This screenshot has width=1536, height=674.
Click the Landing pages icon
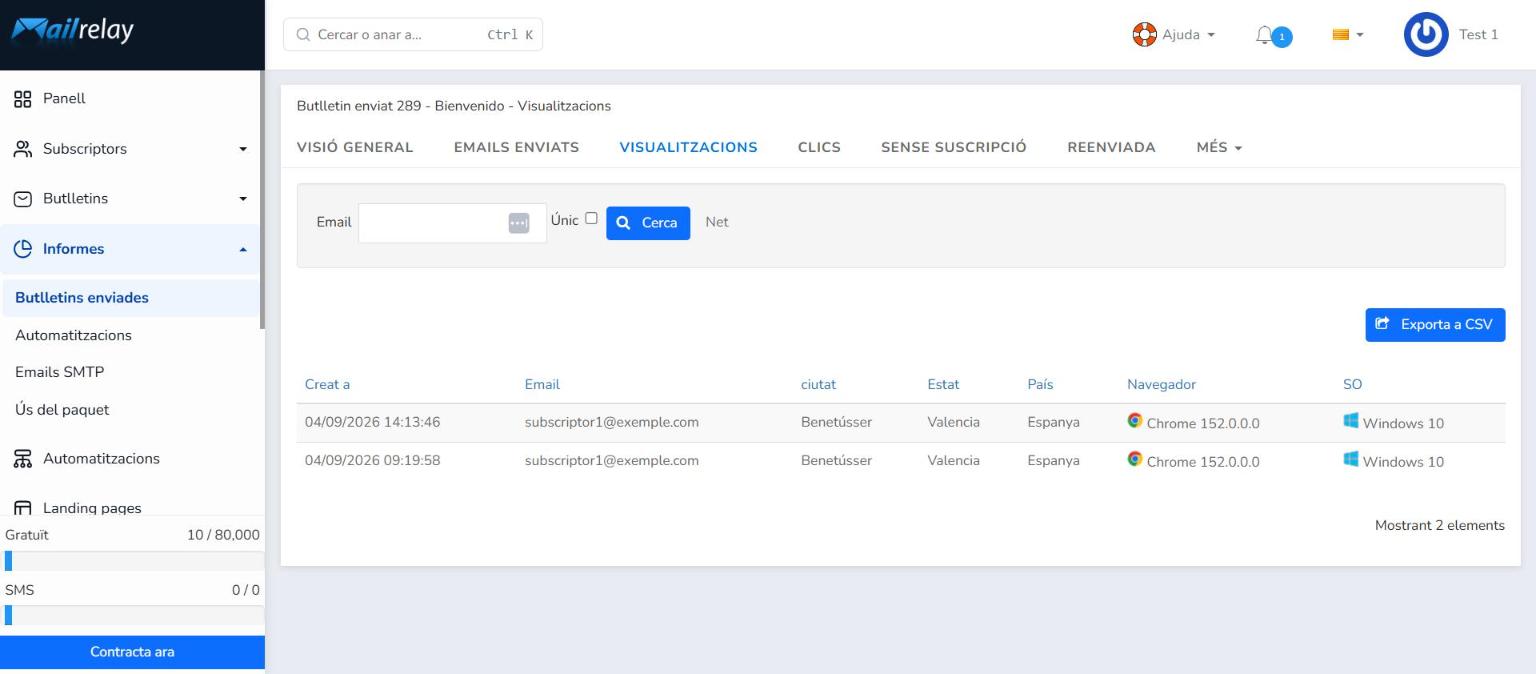[x=22, y=508]
